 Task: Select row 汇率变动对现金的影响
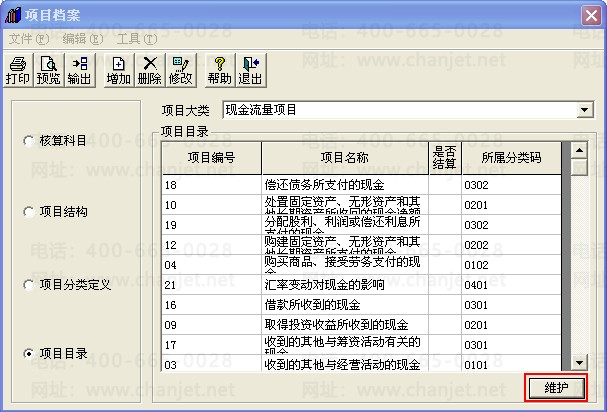(x=362, y=285)
